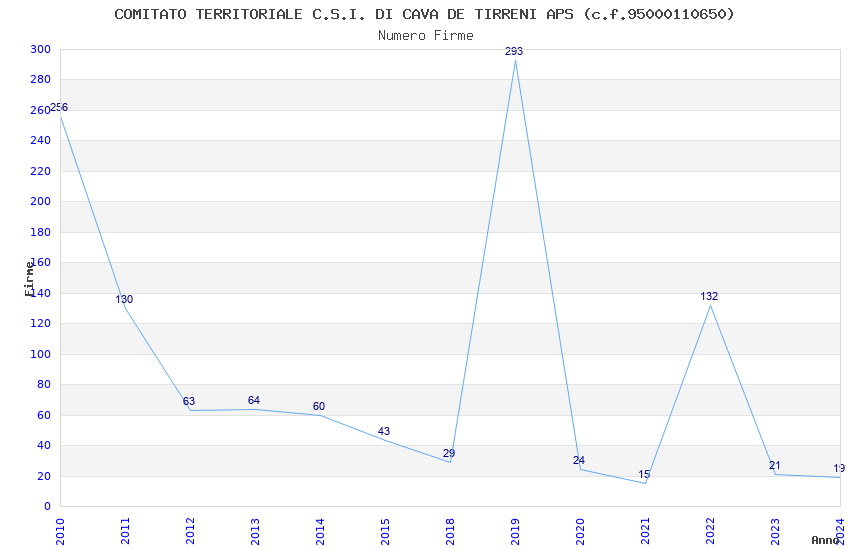Viewport: 850px width, 550px height.
Task: Click the subtitle Numero Firme
Action: tap(426, 36)
